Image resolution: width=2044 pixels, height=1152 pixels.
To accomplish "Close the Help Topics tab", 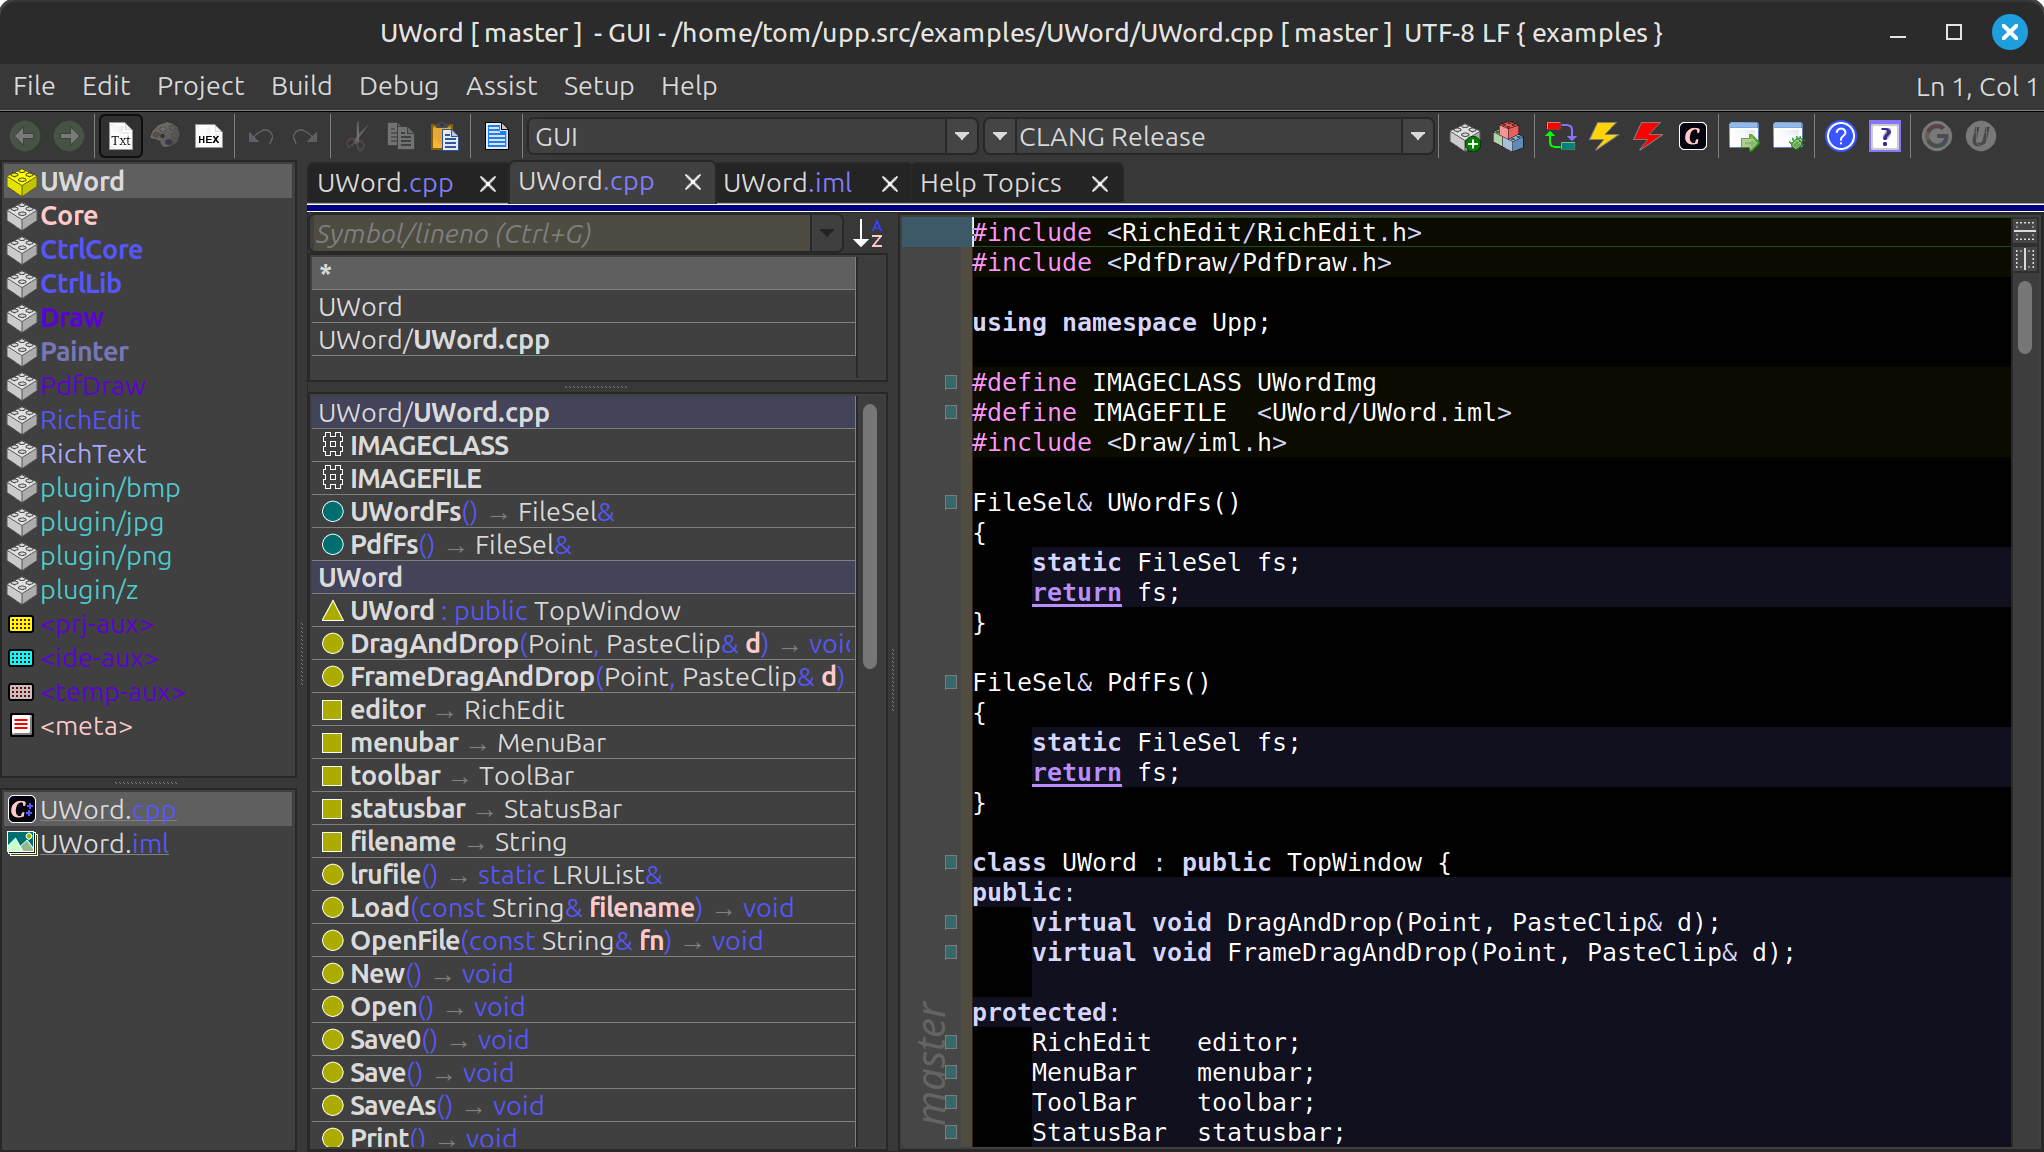I will [x=1100, y=184].
